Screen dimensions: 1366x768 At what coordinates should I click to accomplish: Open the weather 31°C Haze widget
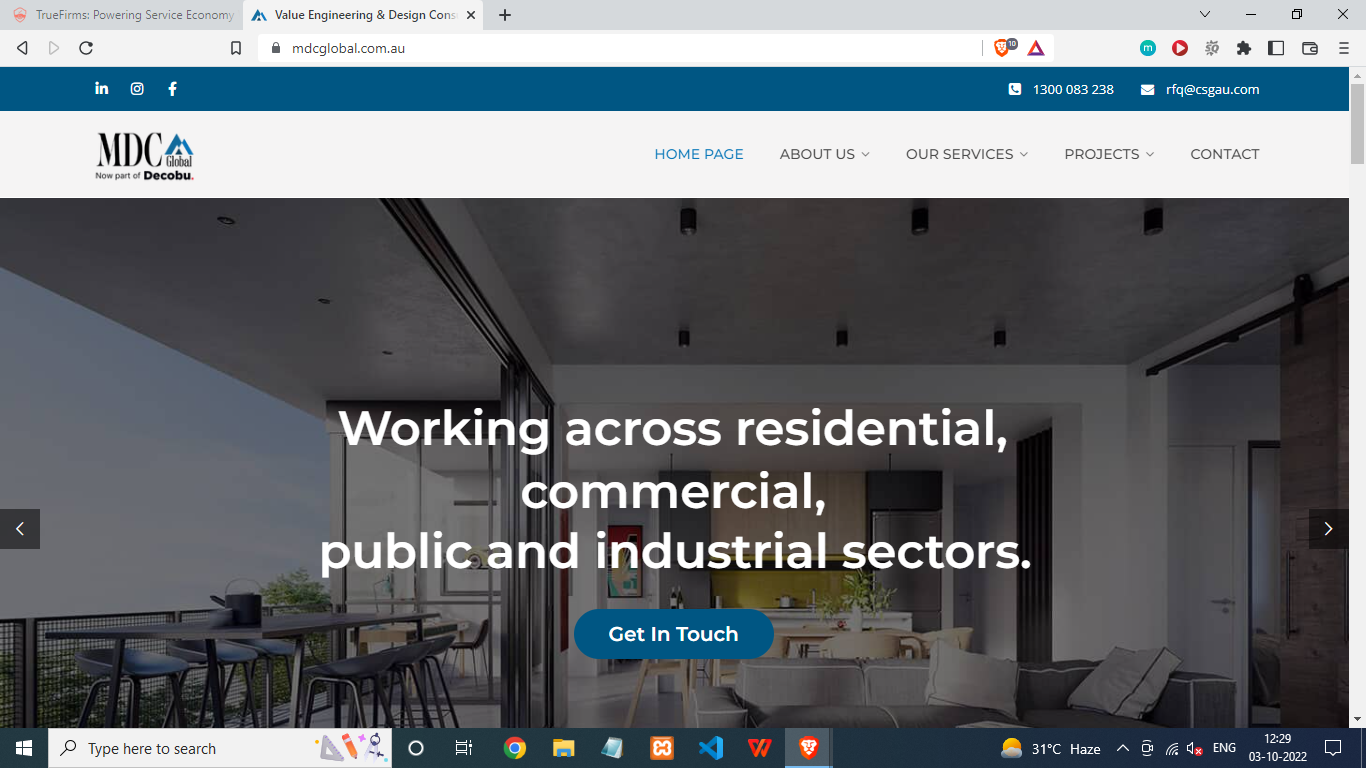1051,748
